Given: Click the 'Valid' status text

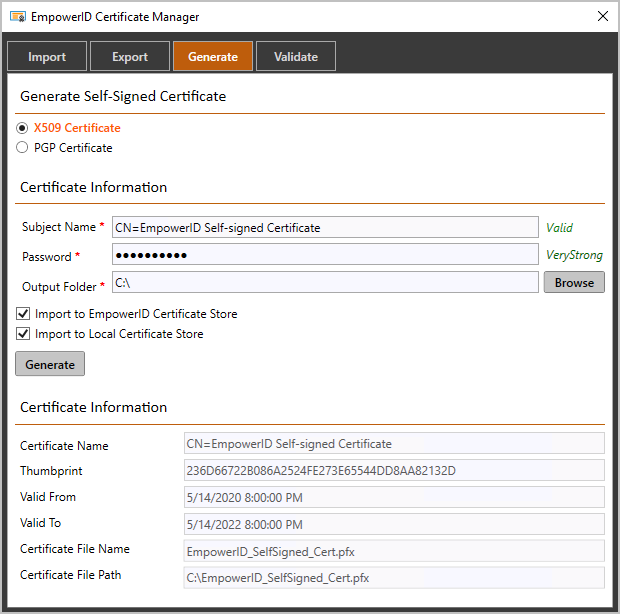Looking at the screenshot, I should pos(559,228).
